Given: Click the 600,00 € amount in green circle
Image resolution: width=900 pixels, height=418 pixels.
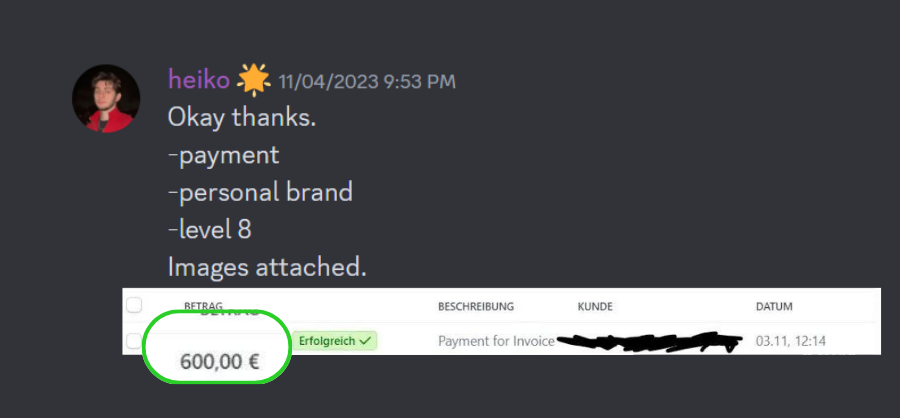Looking at the screenshot, I should click(x=220, y=362).
